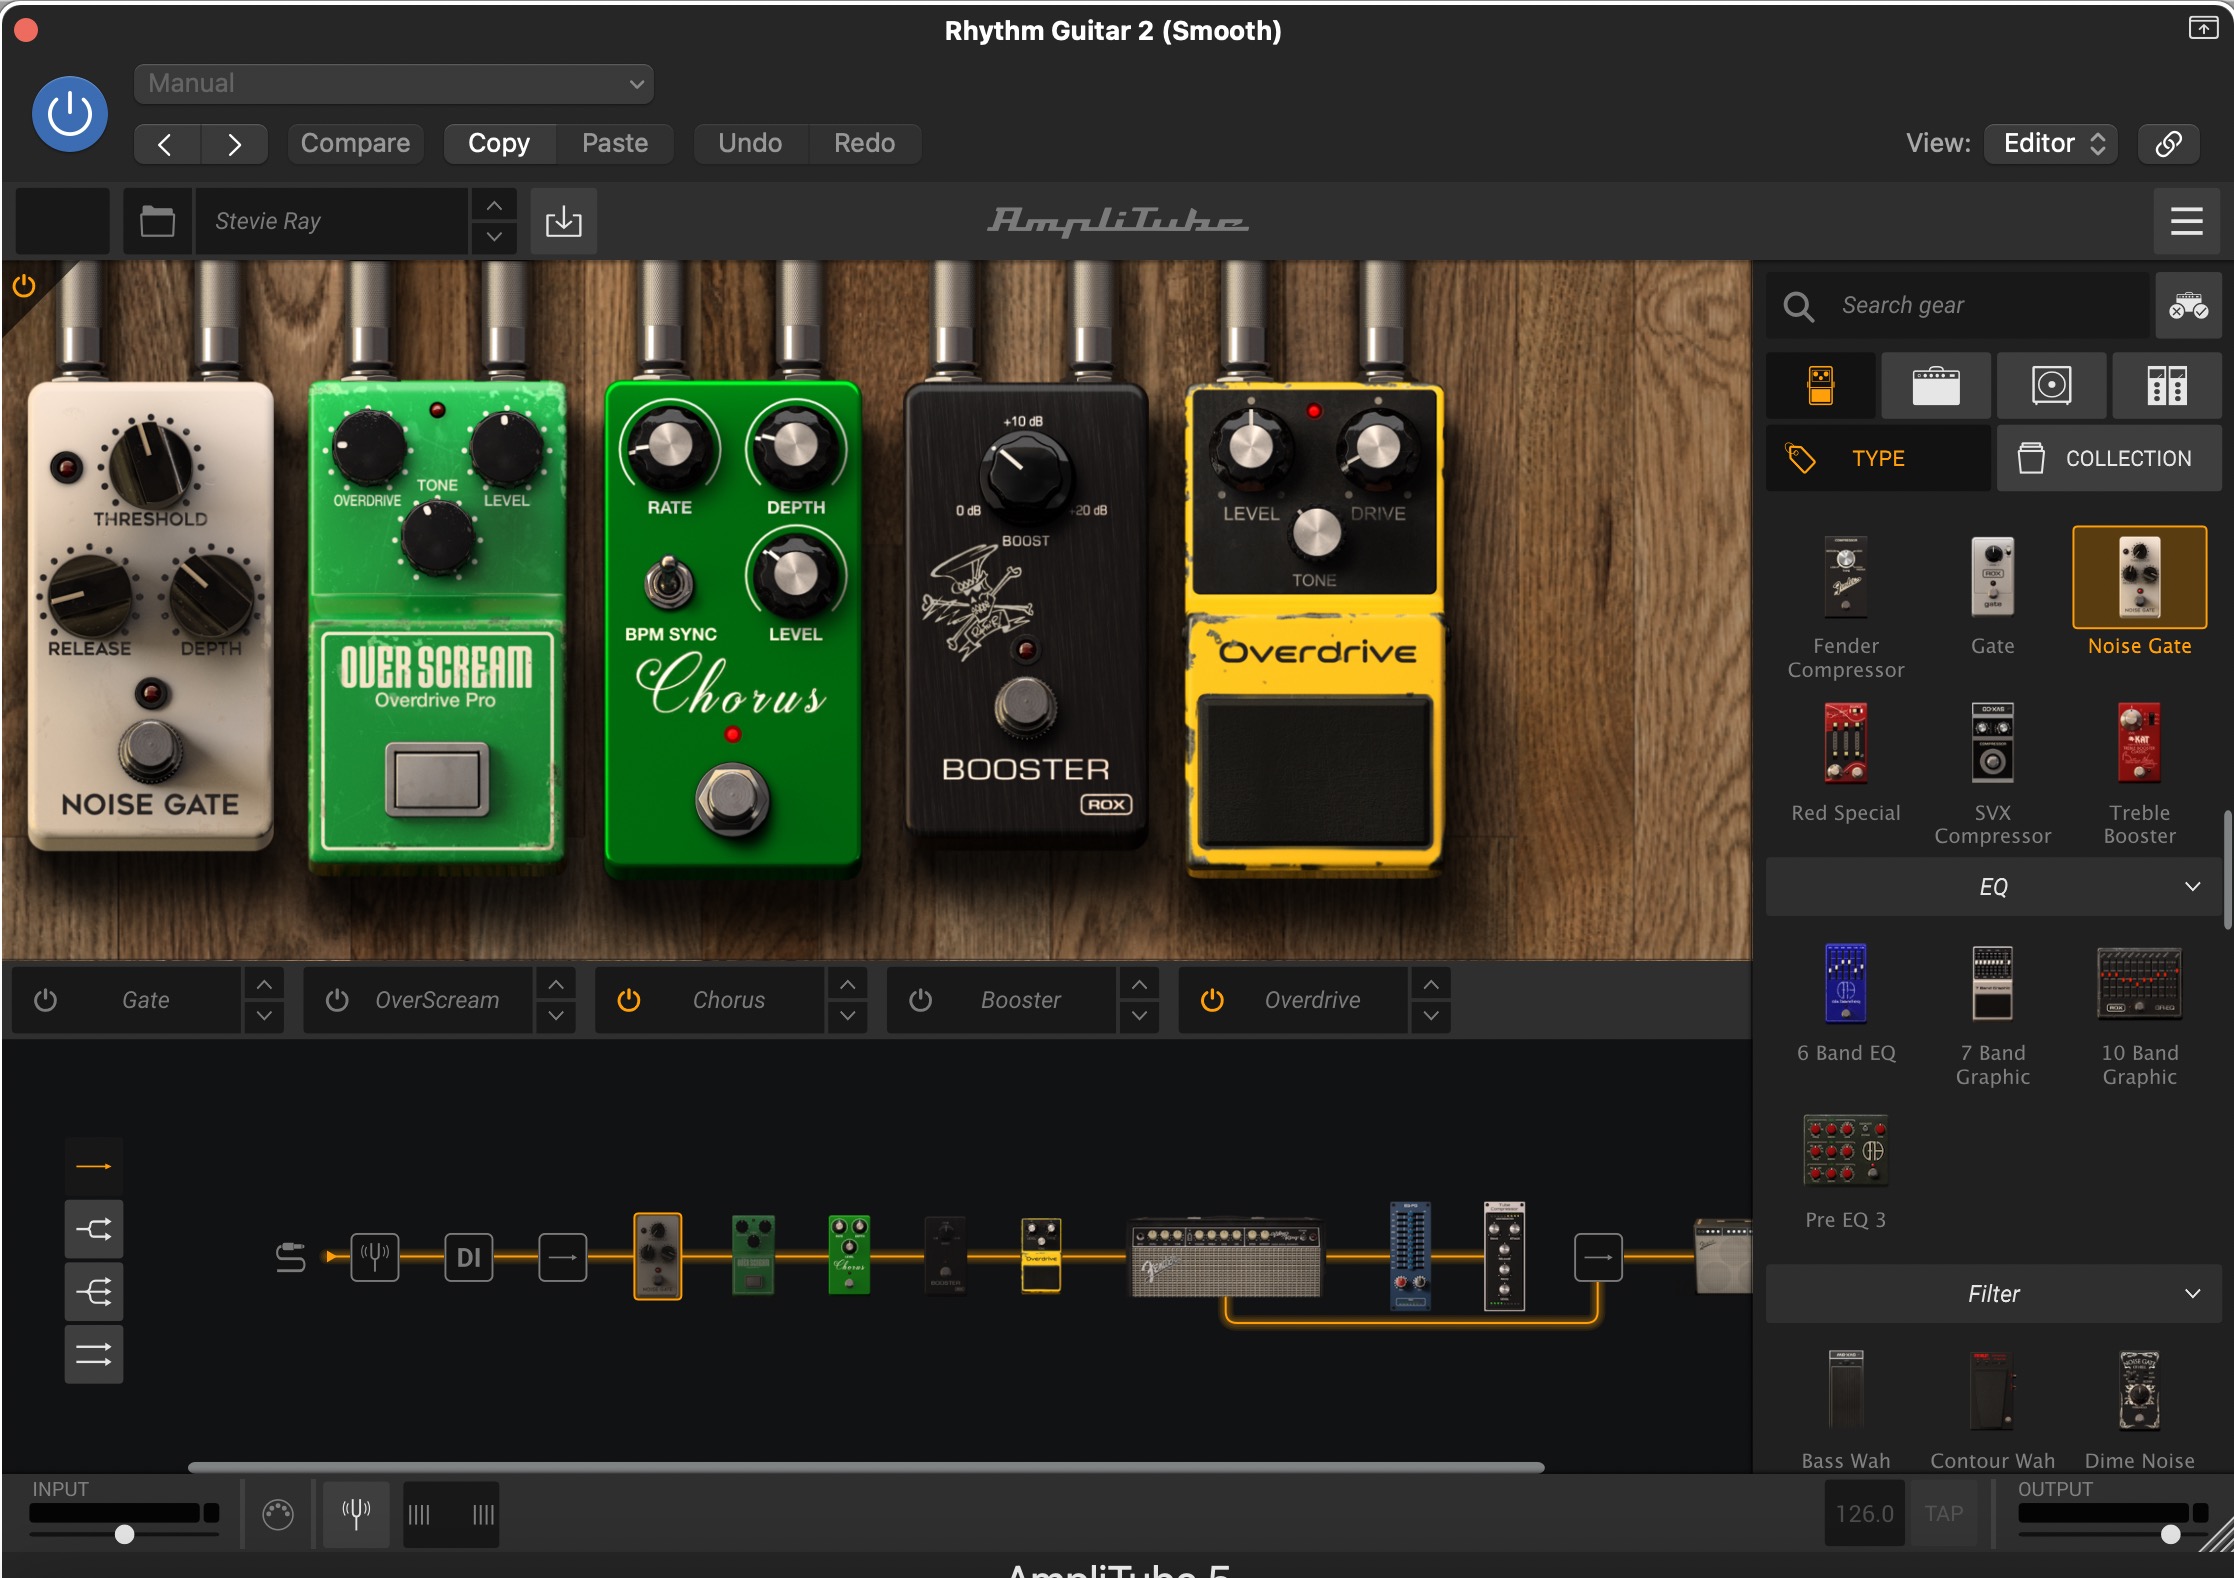The height and width of the screenshot is (1578, 2234).
Task: Toggle the plugin power bypass button
Action: pos(70,113)
